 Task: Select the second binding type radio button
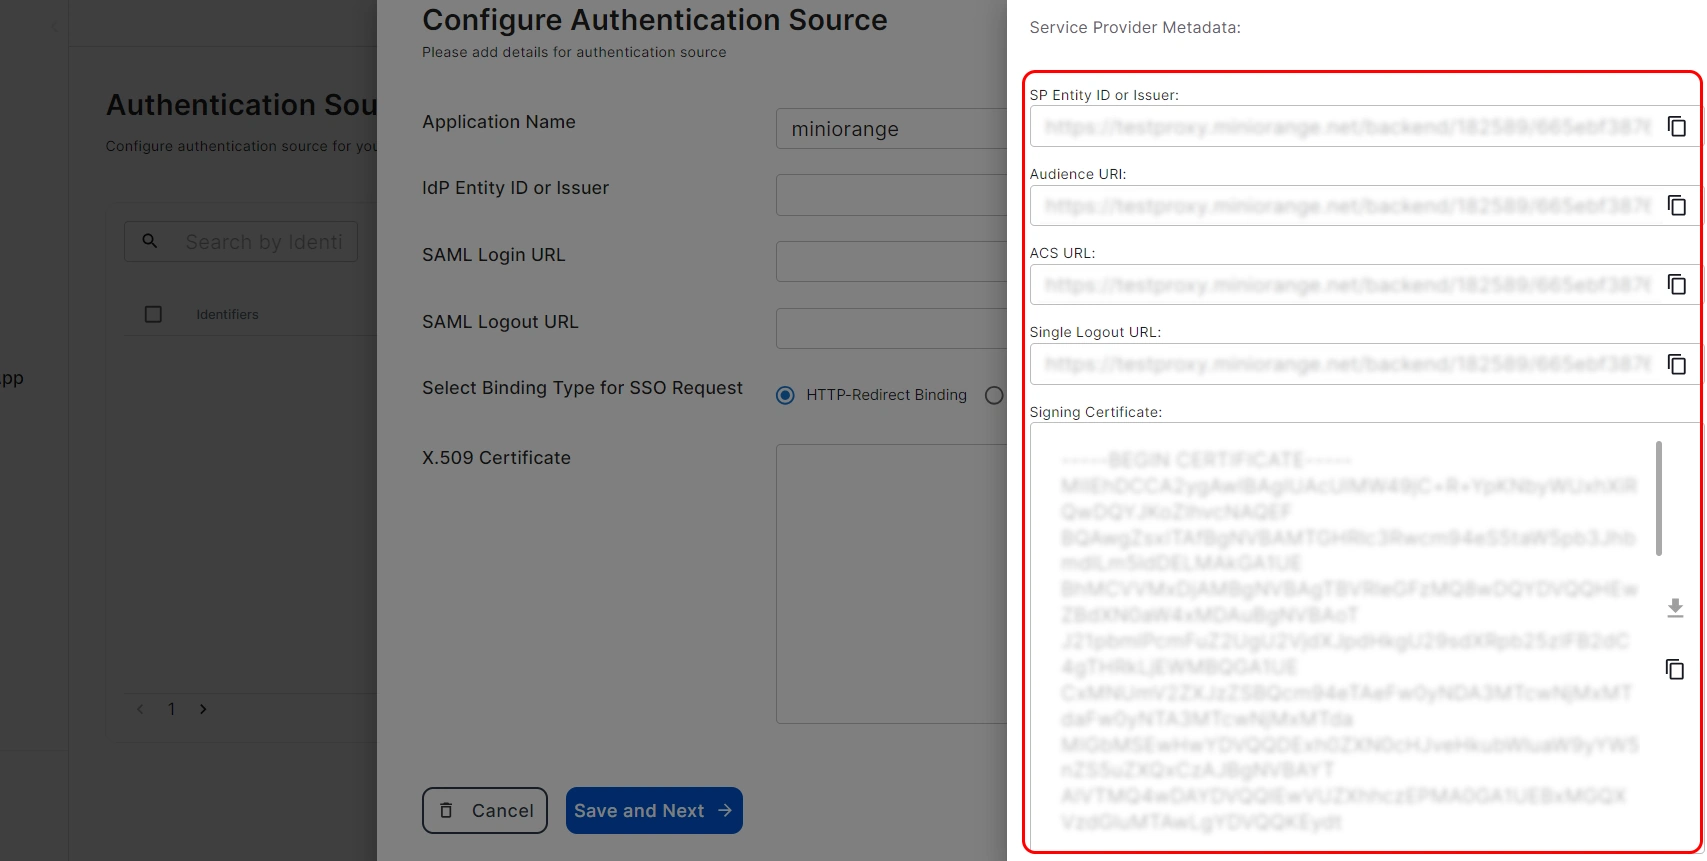[x=993, y=395]
